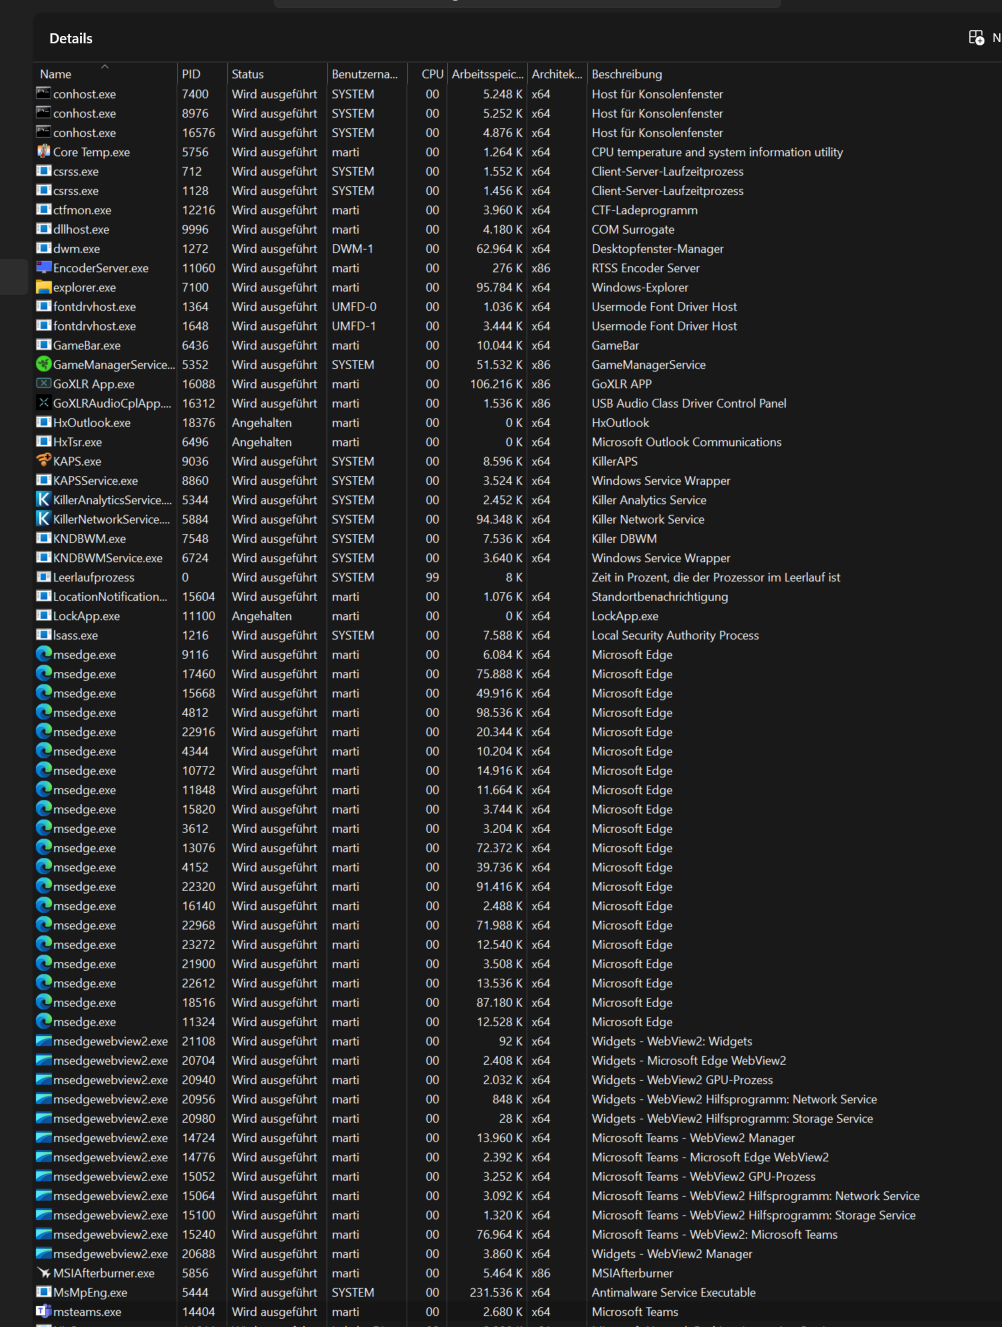Click the explorer.exe folder icon
This screenshot has width=1002, height=1327.
pos(43,287)
